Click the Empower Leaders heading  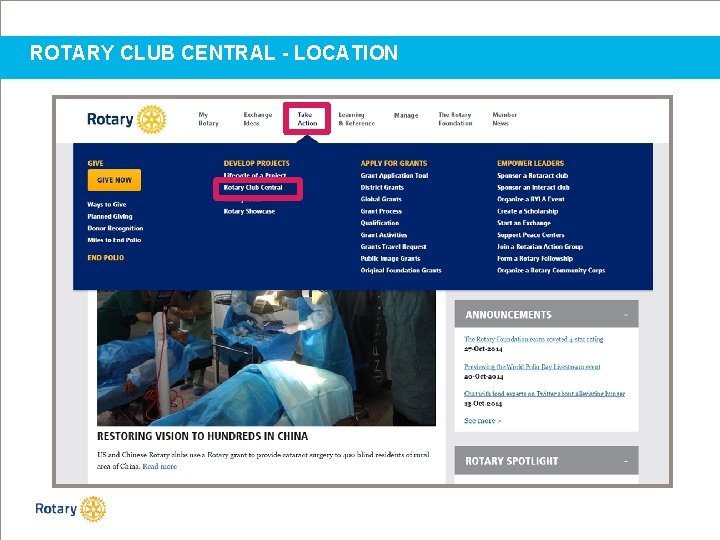(530, 163)
